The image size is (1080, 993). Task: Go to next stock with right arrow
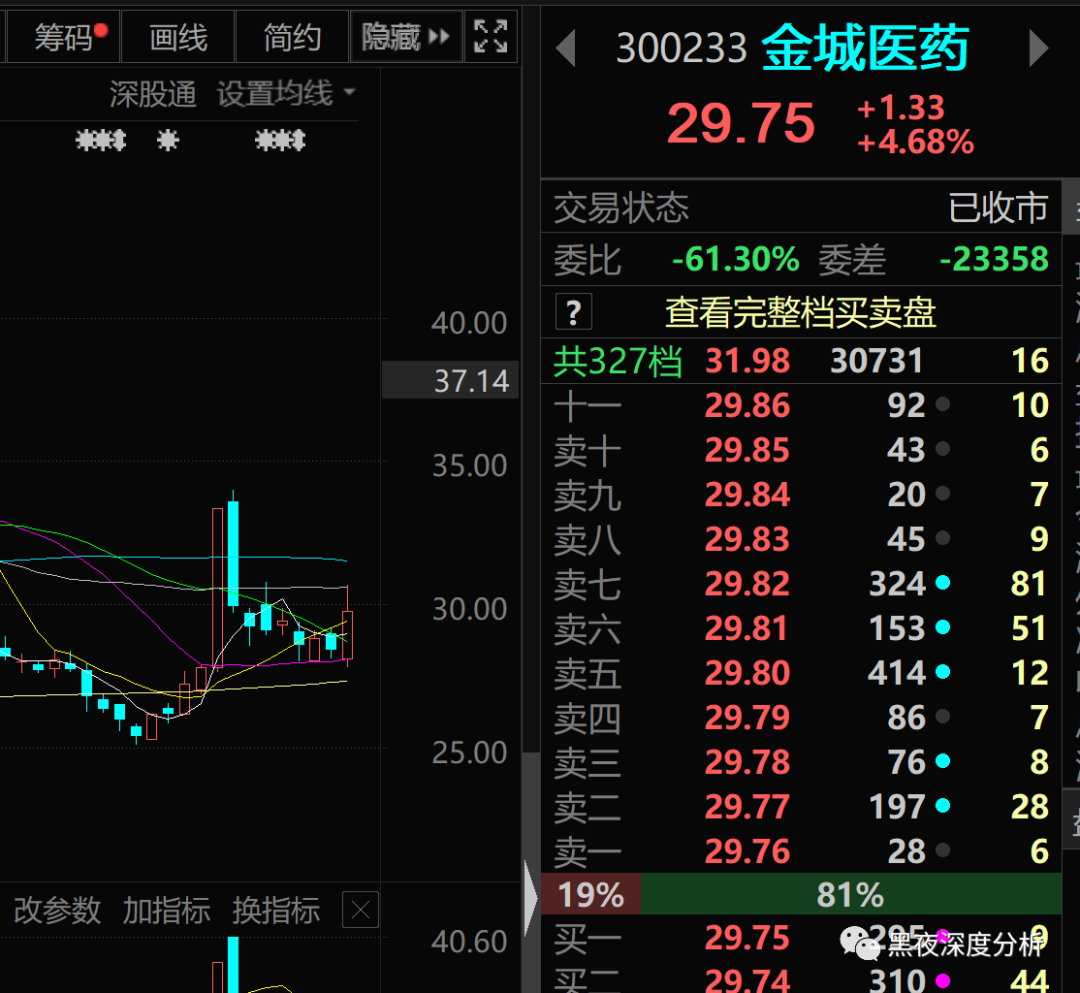point(1038,48)
